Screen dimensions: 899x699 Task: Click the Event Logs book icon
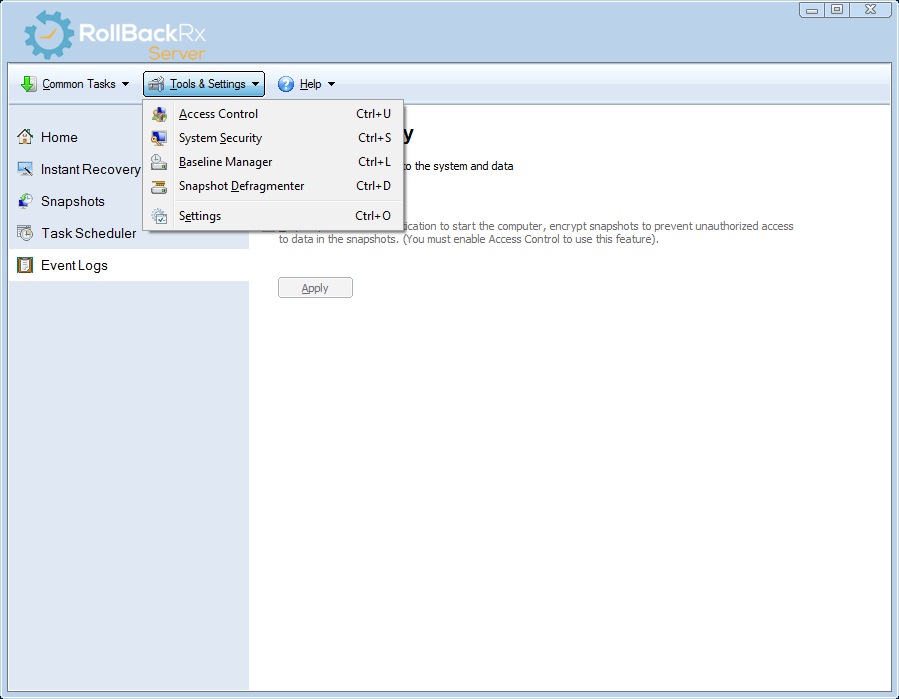coord(25,265)
